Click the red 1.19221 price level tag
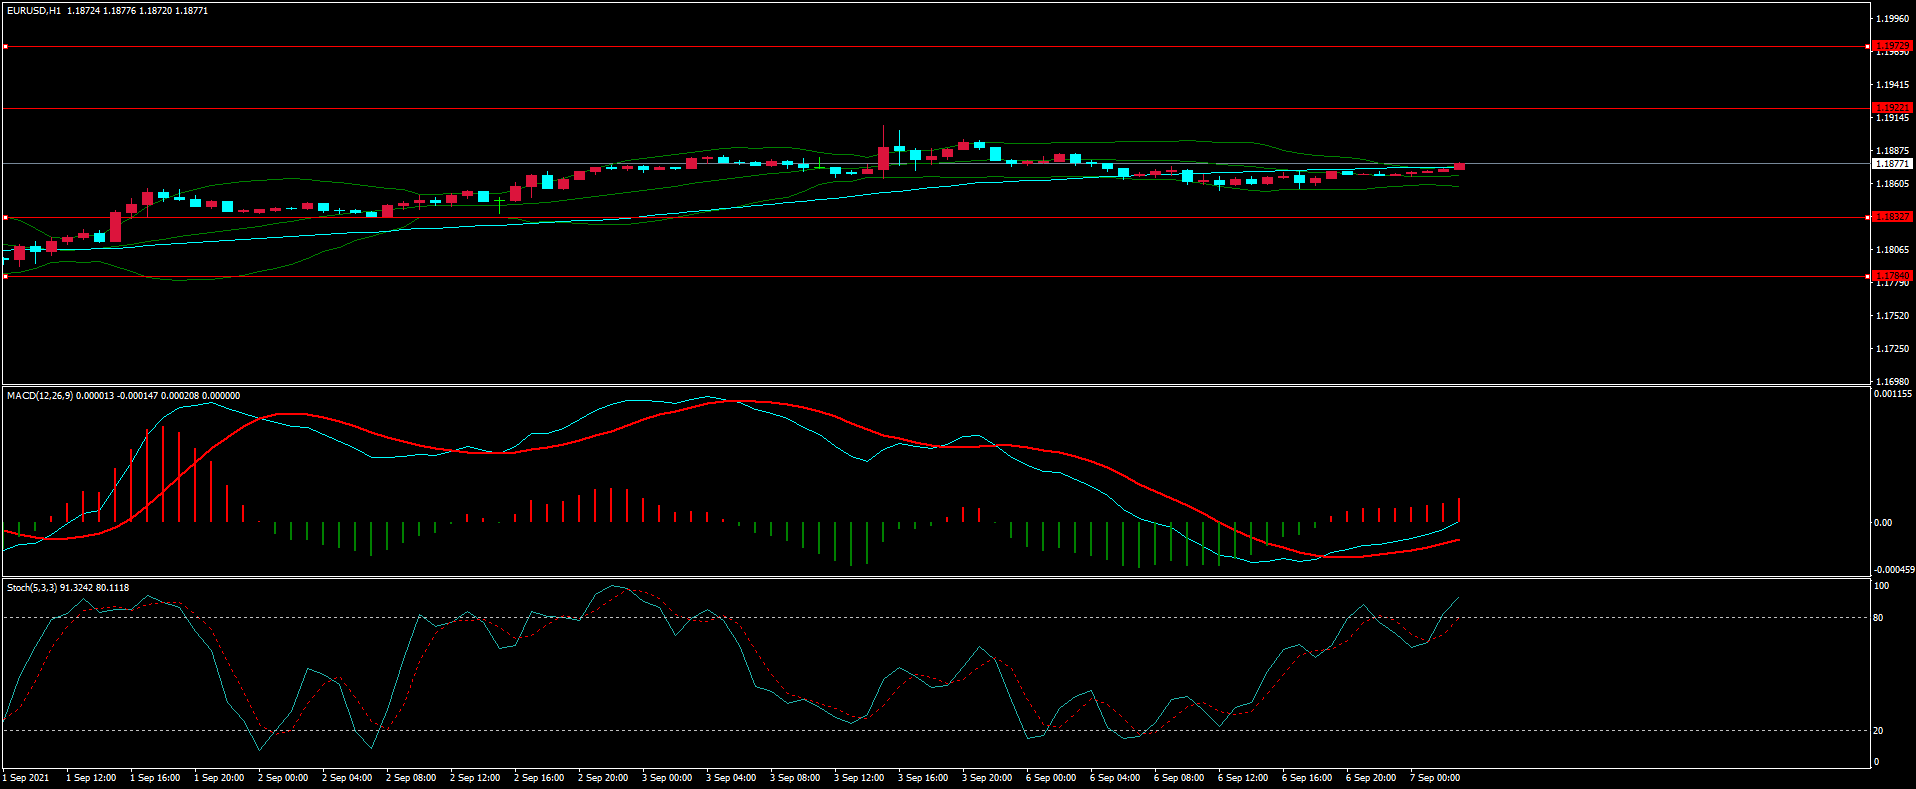Screen dimensions: 1916x789 1891,108
